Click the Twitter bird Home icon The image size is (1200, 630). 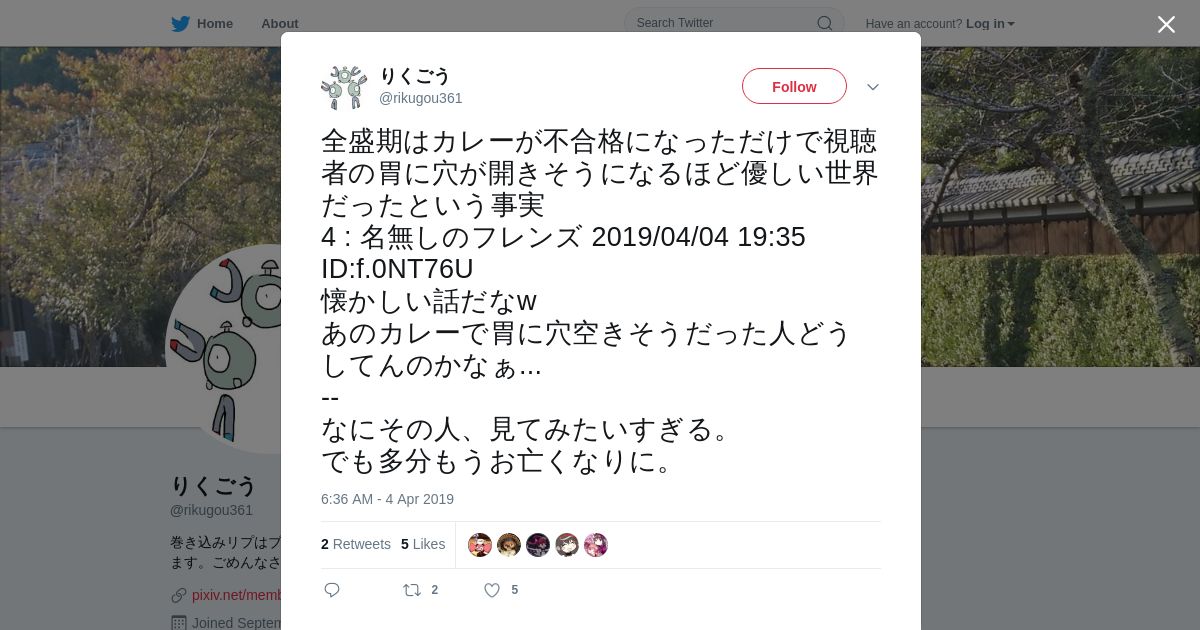pyautogui.click(x=180, y=24)
